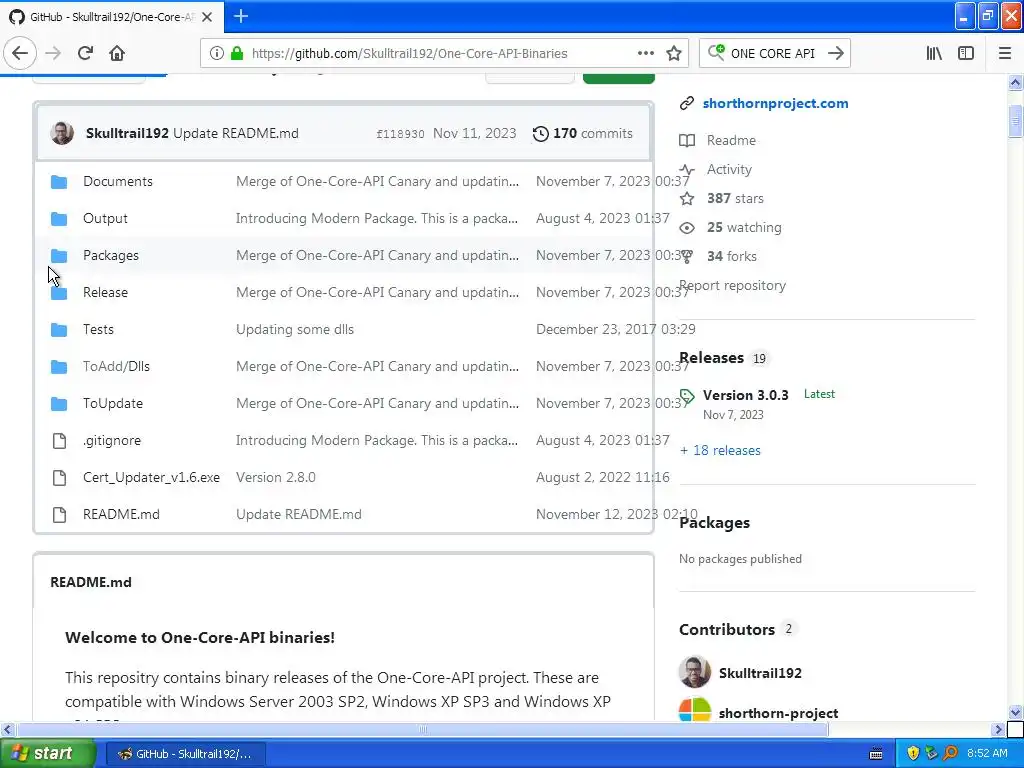
Task: Focus the ONE CORE API search box
Action: 773,54
